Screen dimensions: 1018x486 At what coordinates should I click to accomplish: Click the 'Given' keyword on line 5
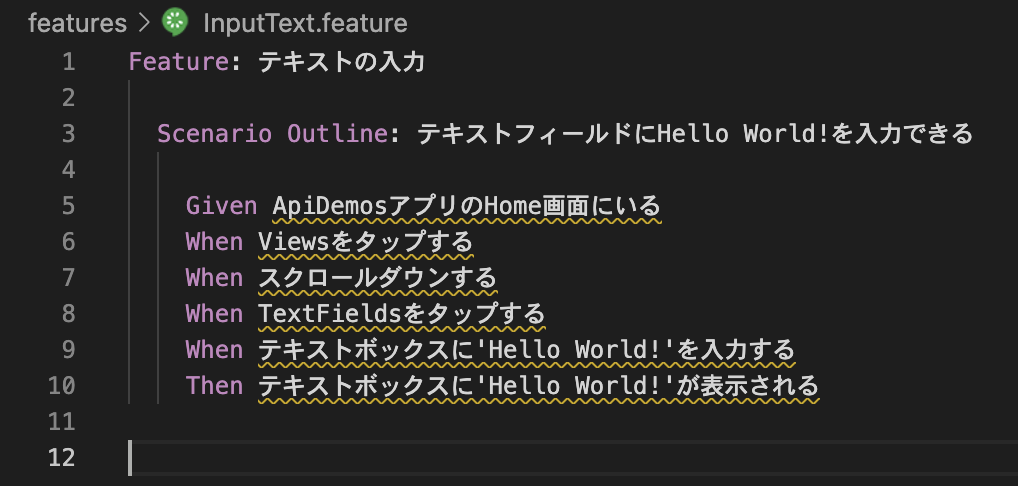pos(221,206)
